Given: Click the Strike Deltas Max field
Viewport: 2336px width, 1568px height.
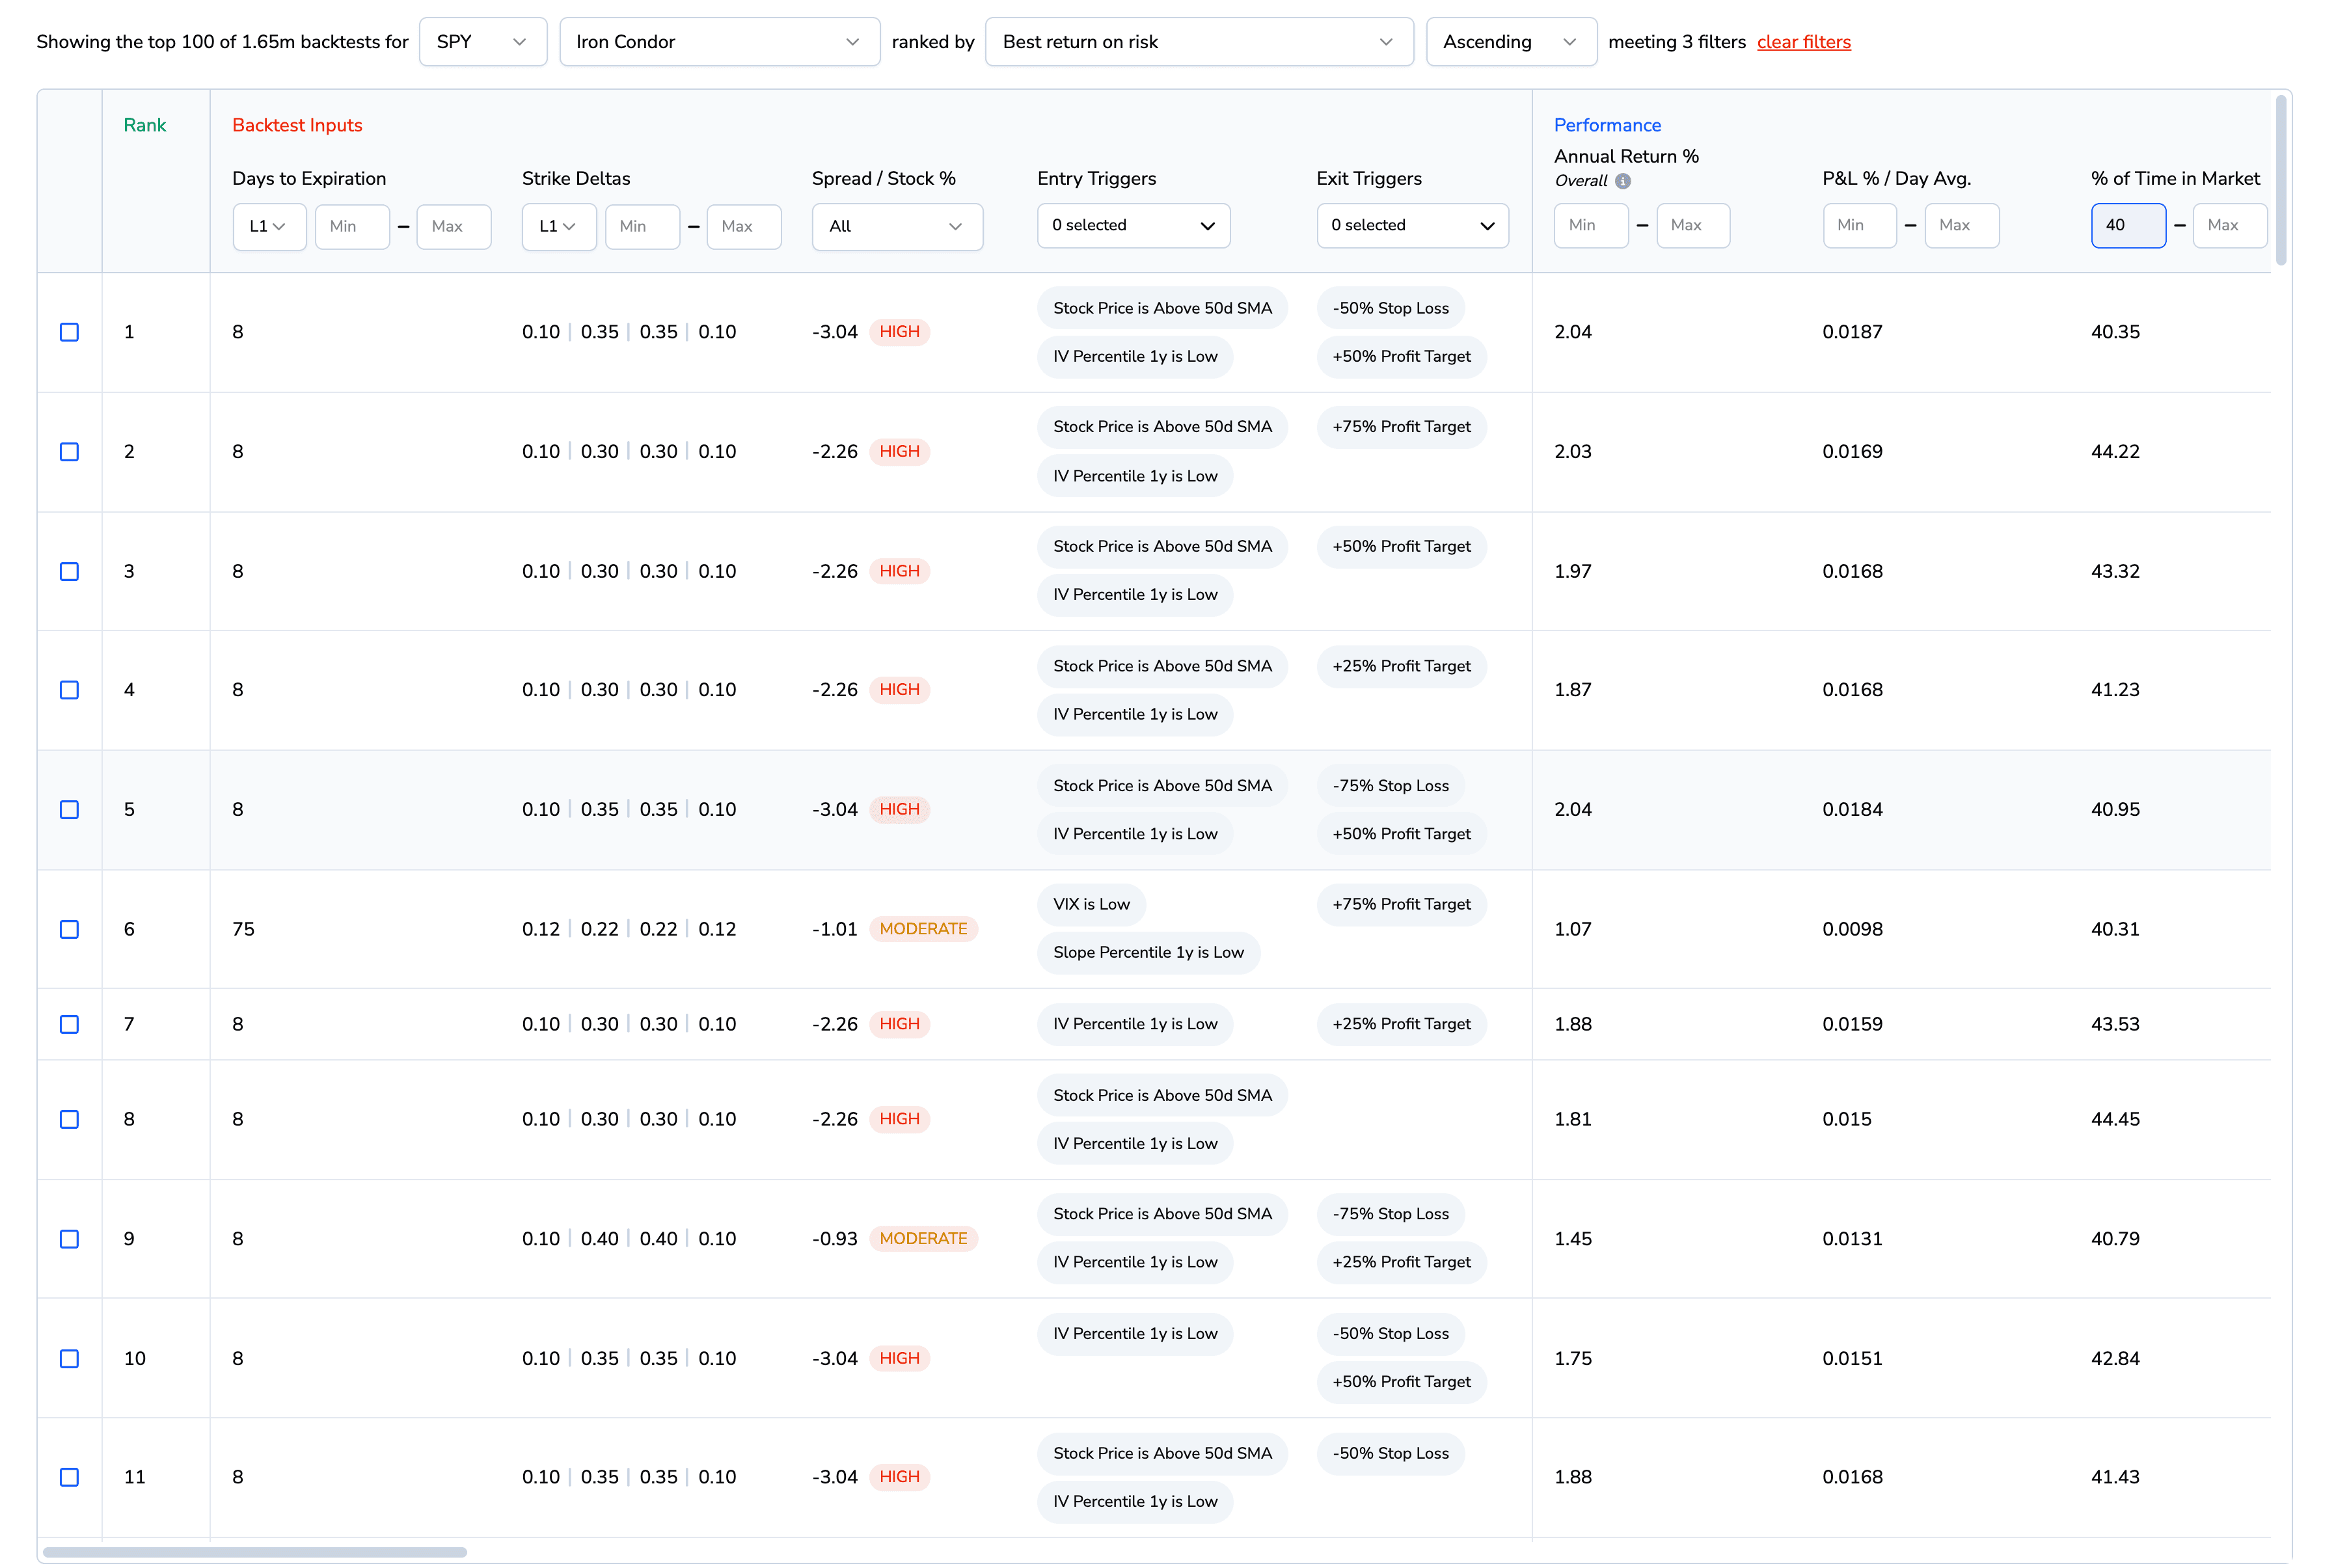Looking at the screenshot, I should click(x=743, y=226).
